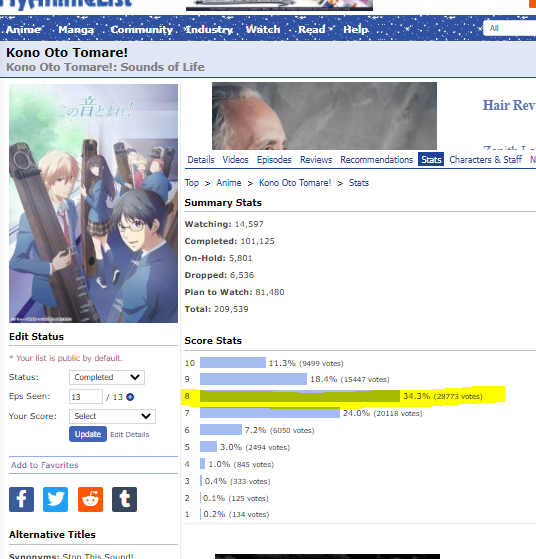Screen dimensions: 536x559
Task: Open the Industry menu
Action: [x=209, y=29]
